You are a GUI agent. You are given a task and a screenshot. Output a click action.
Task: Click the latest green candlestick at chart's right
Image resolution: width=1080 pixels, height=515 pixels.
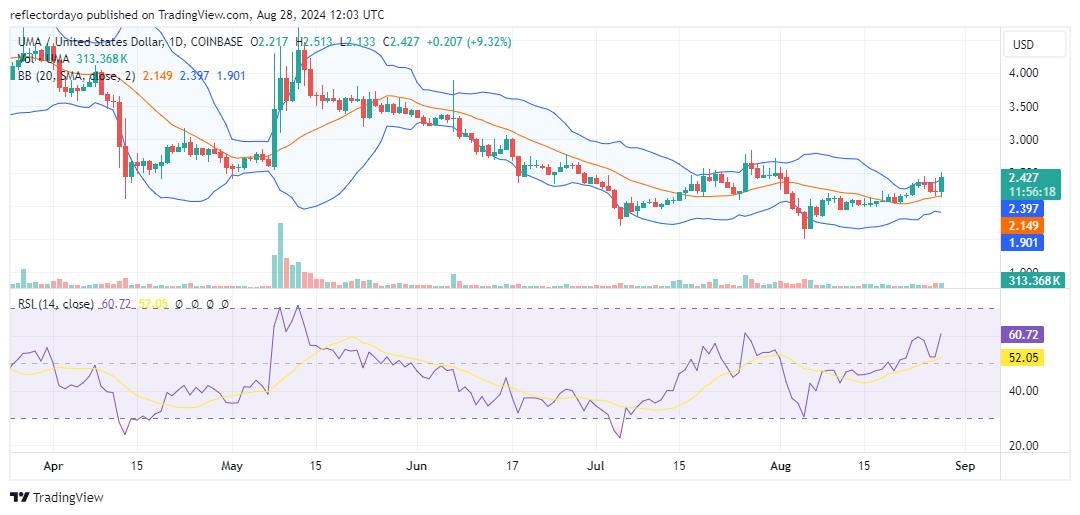click(942, 185)
